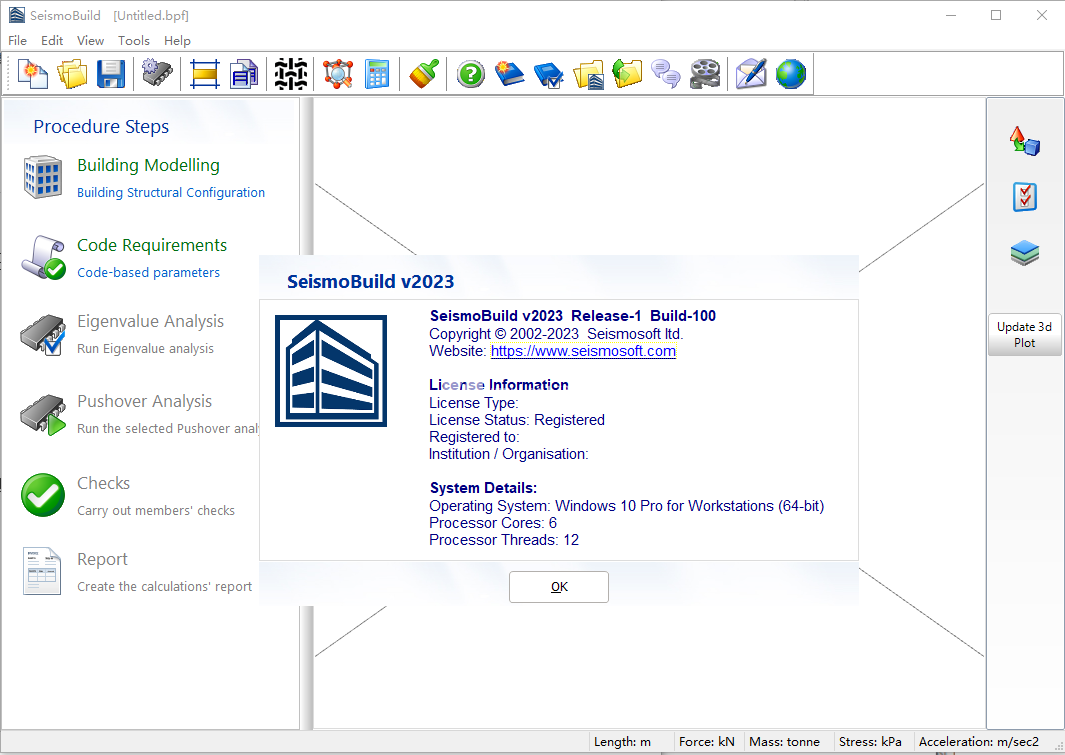The height and width of the screenshot is (755, 1065).
Task: Open the calculator toolbar icon
Action: pos(377,74)
